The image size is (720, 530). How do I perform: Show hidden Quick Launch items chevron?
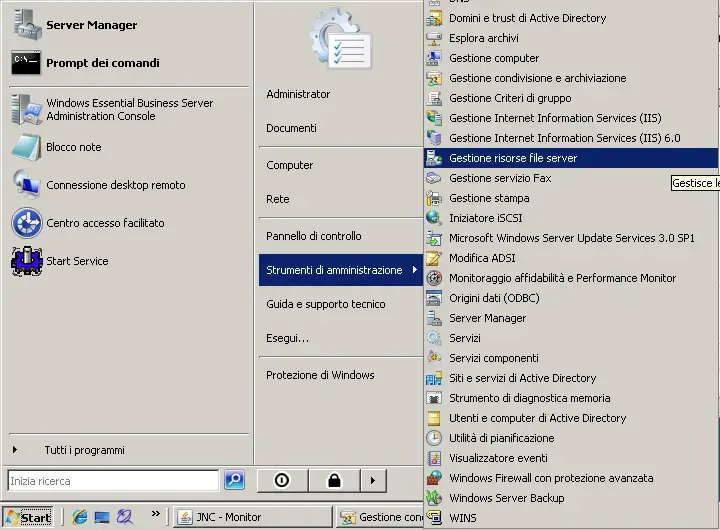(156, 513)
